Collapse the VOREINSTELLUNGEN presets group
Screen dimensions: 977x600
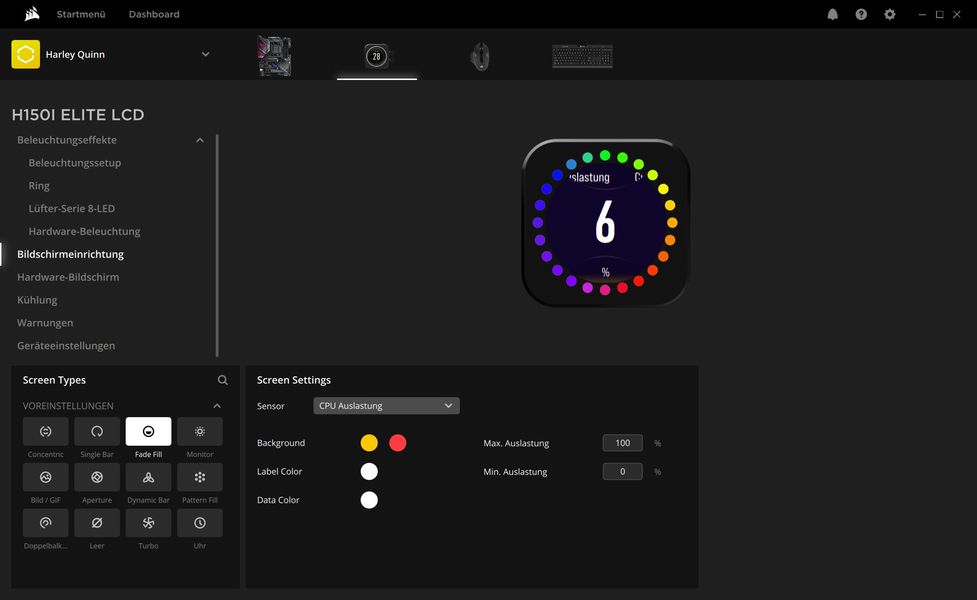[217, 406]
